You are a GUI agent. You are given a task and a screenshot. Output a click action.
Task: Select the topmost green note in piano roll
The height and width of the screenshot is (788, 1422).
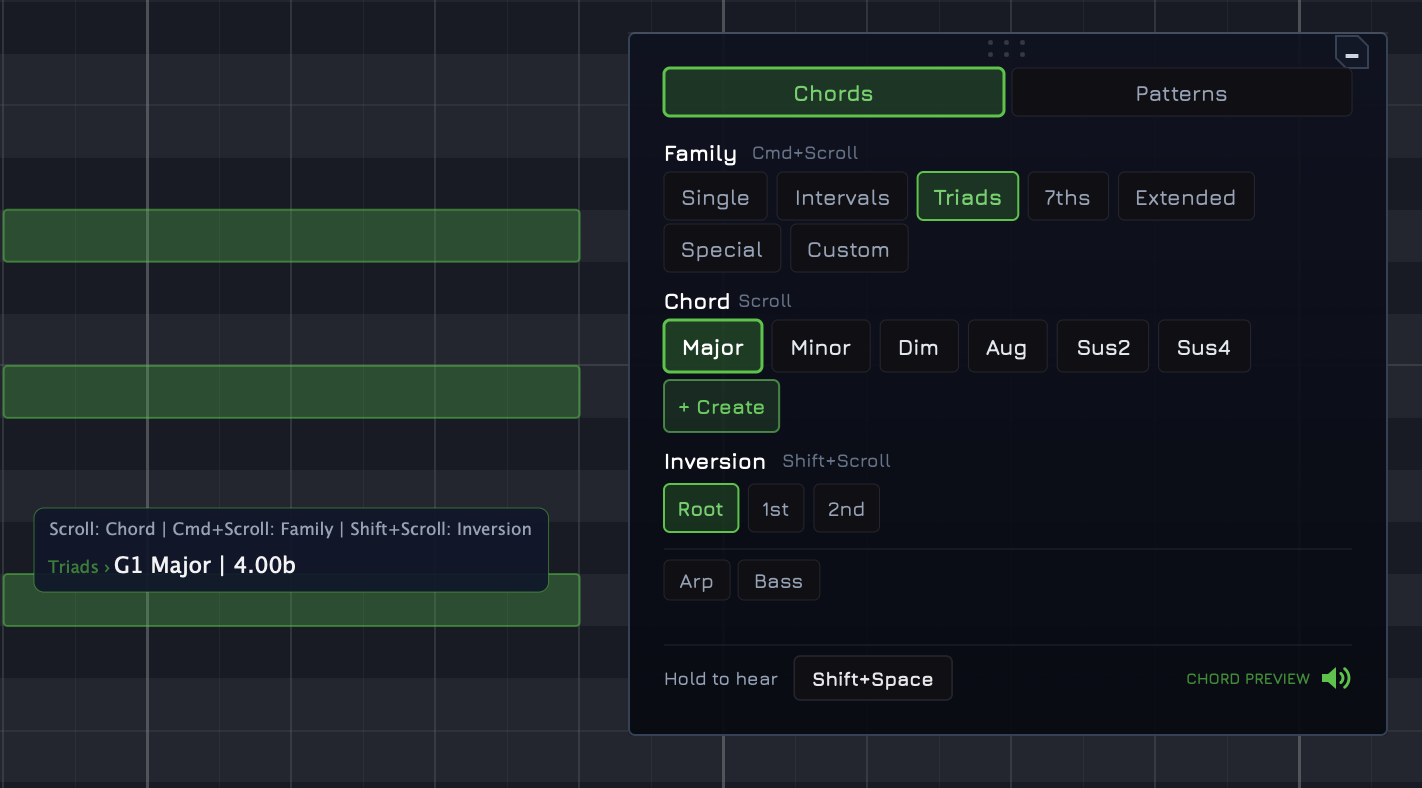[x=291, y=236]
